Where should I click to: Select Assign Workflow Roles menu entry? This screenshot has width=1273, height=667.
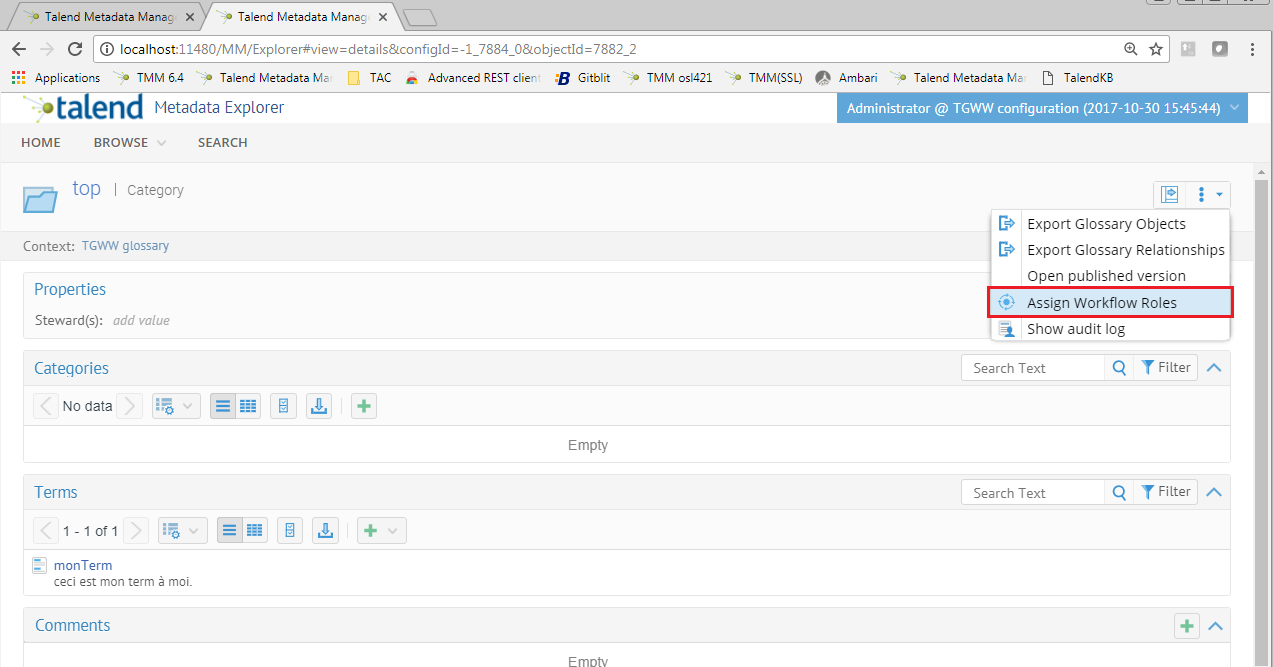pos(1101,303)
